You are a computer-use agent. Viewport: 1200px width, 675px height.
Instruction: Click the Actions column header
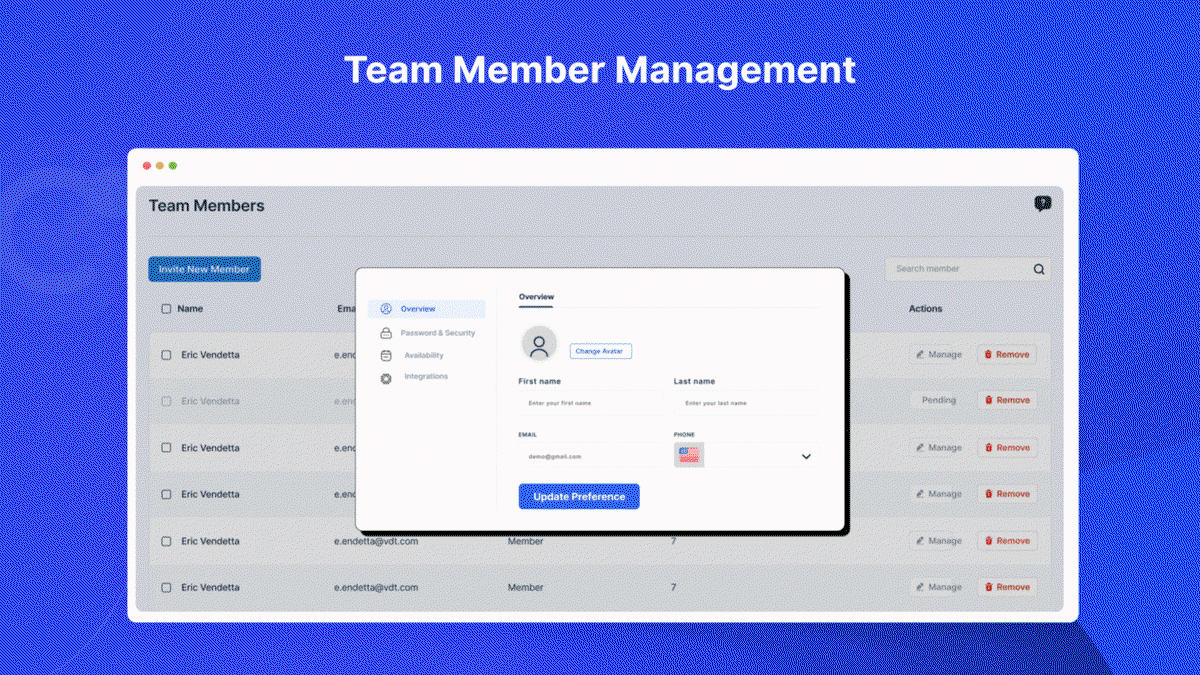[x=925, y=308]
